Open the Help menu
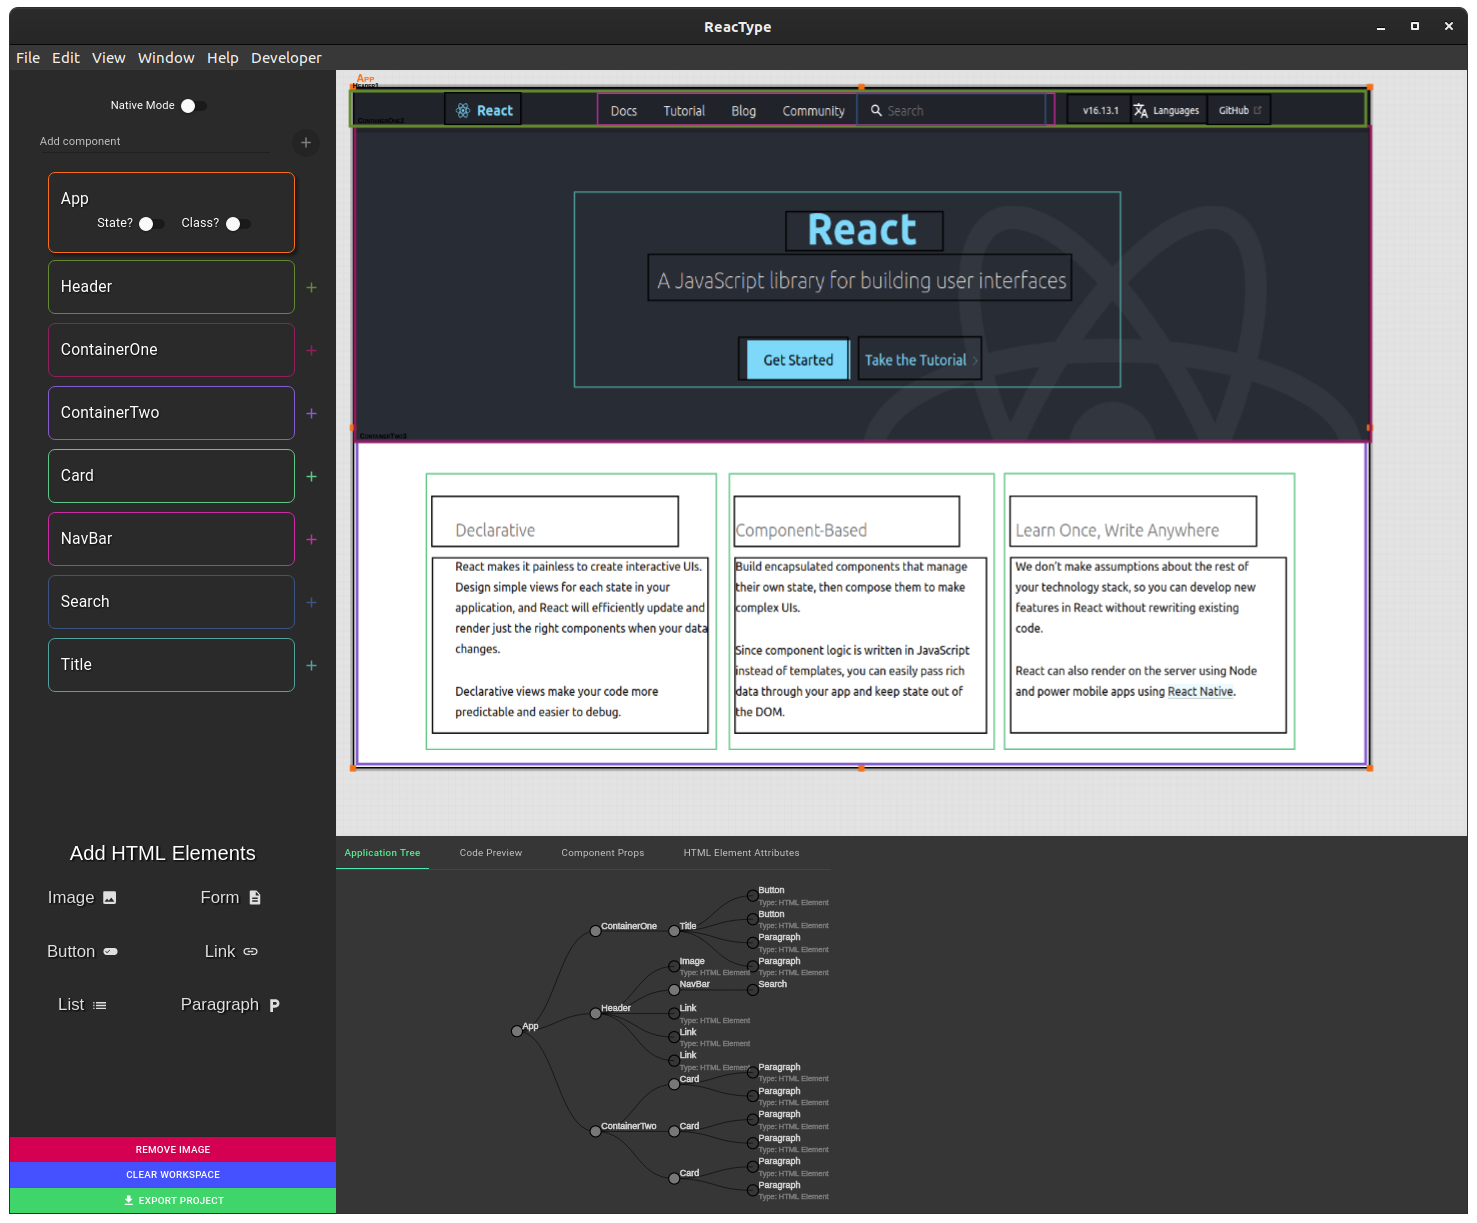 pos(223,58)
